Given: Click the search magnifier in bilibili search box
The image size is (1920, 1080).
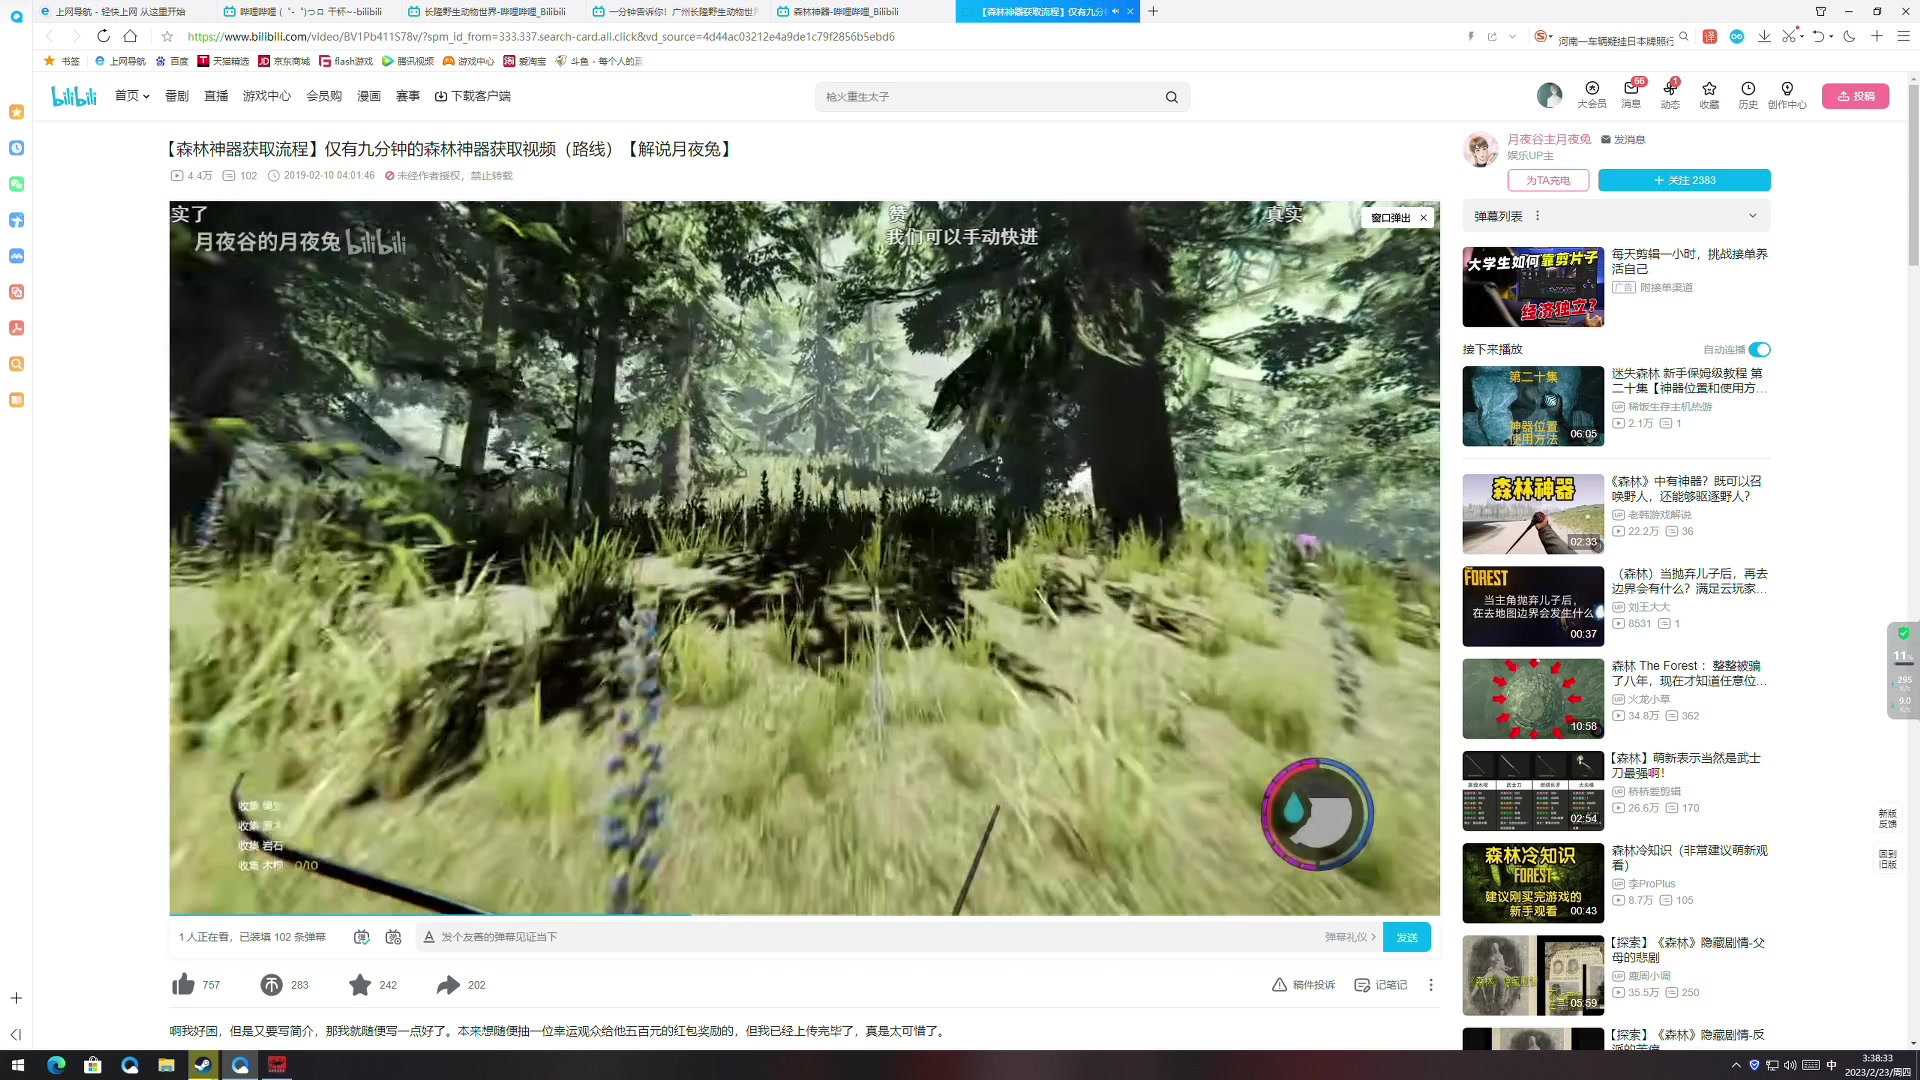Looking at the screenshot, I should point(1171,97).
